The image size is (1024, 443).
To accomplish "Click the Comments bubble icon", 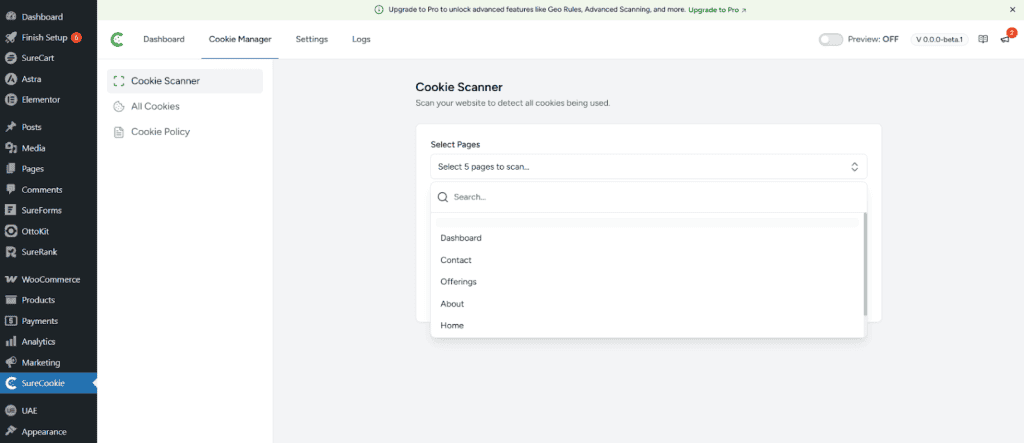I will pos(10,189).
